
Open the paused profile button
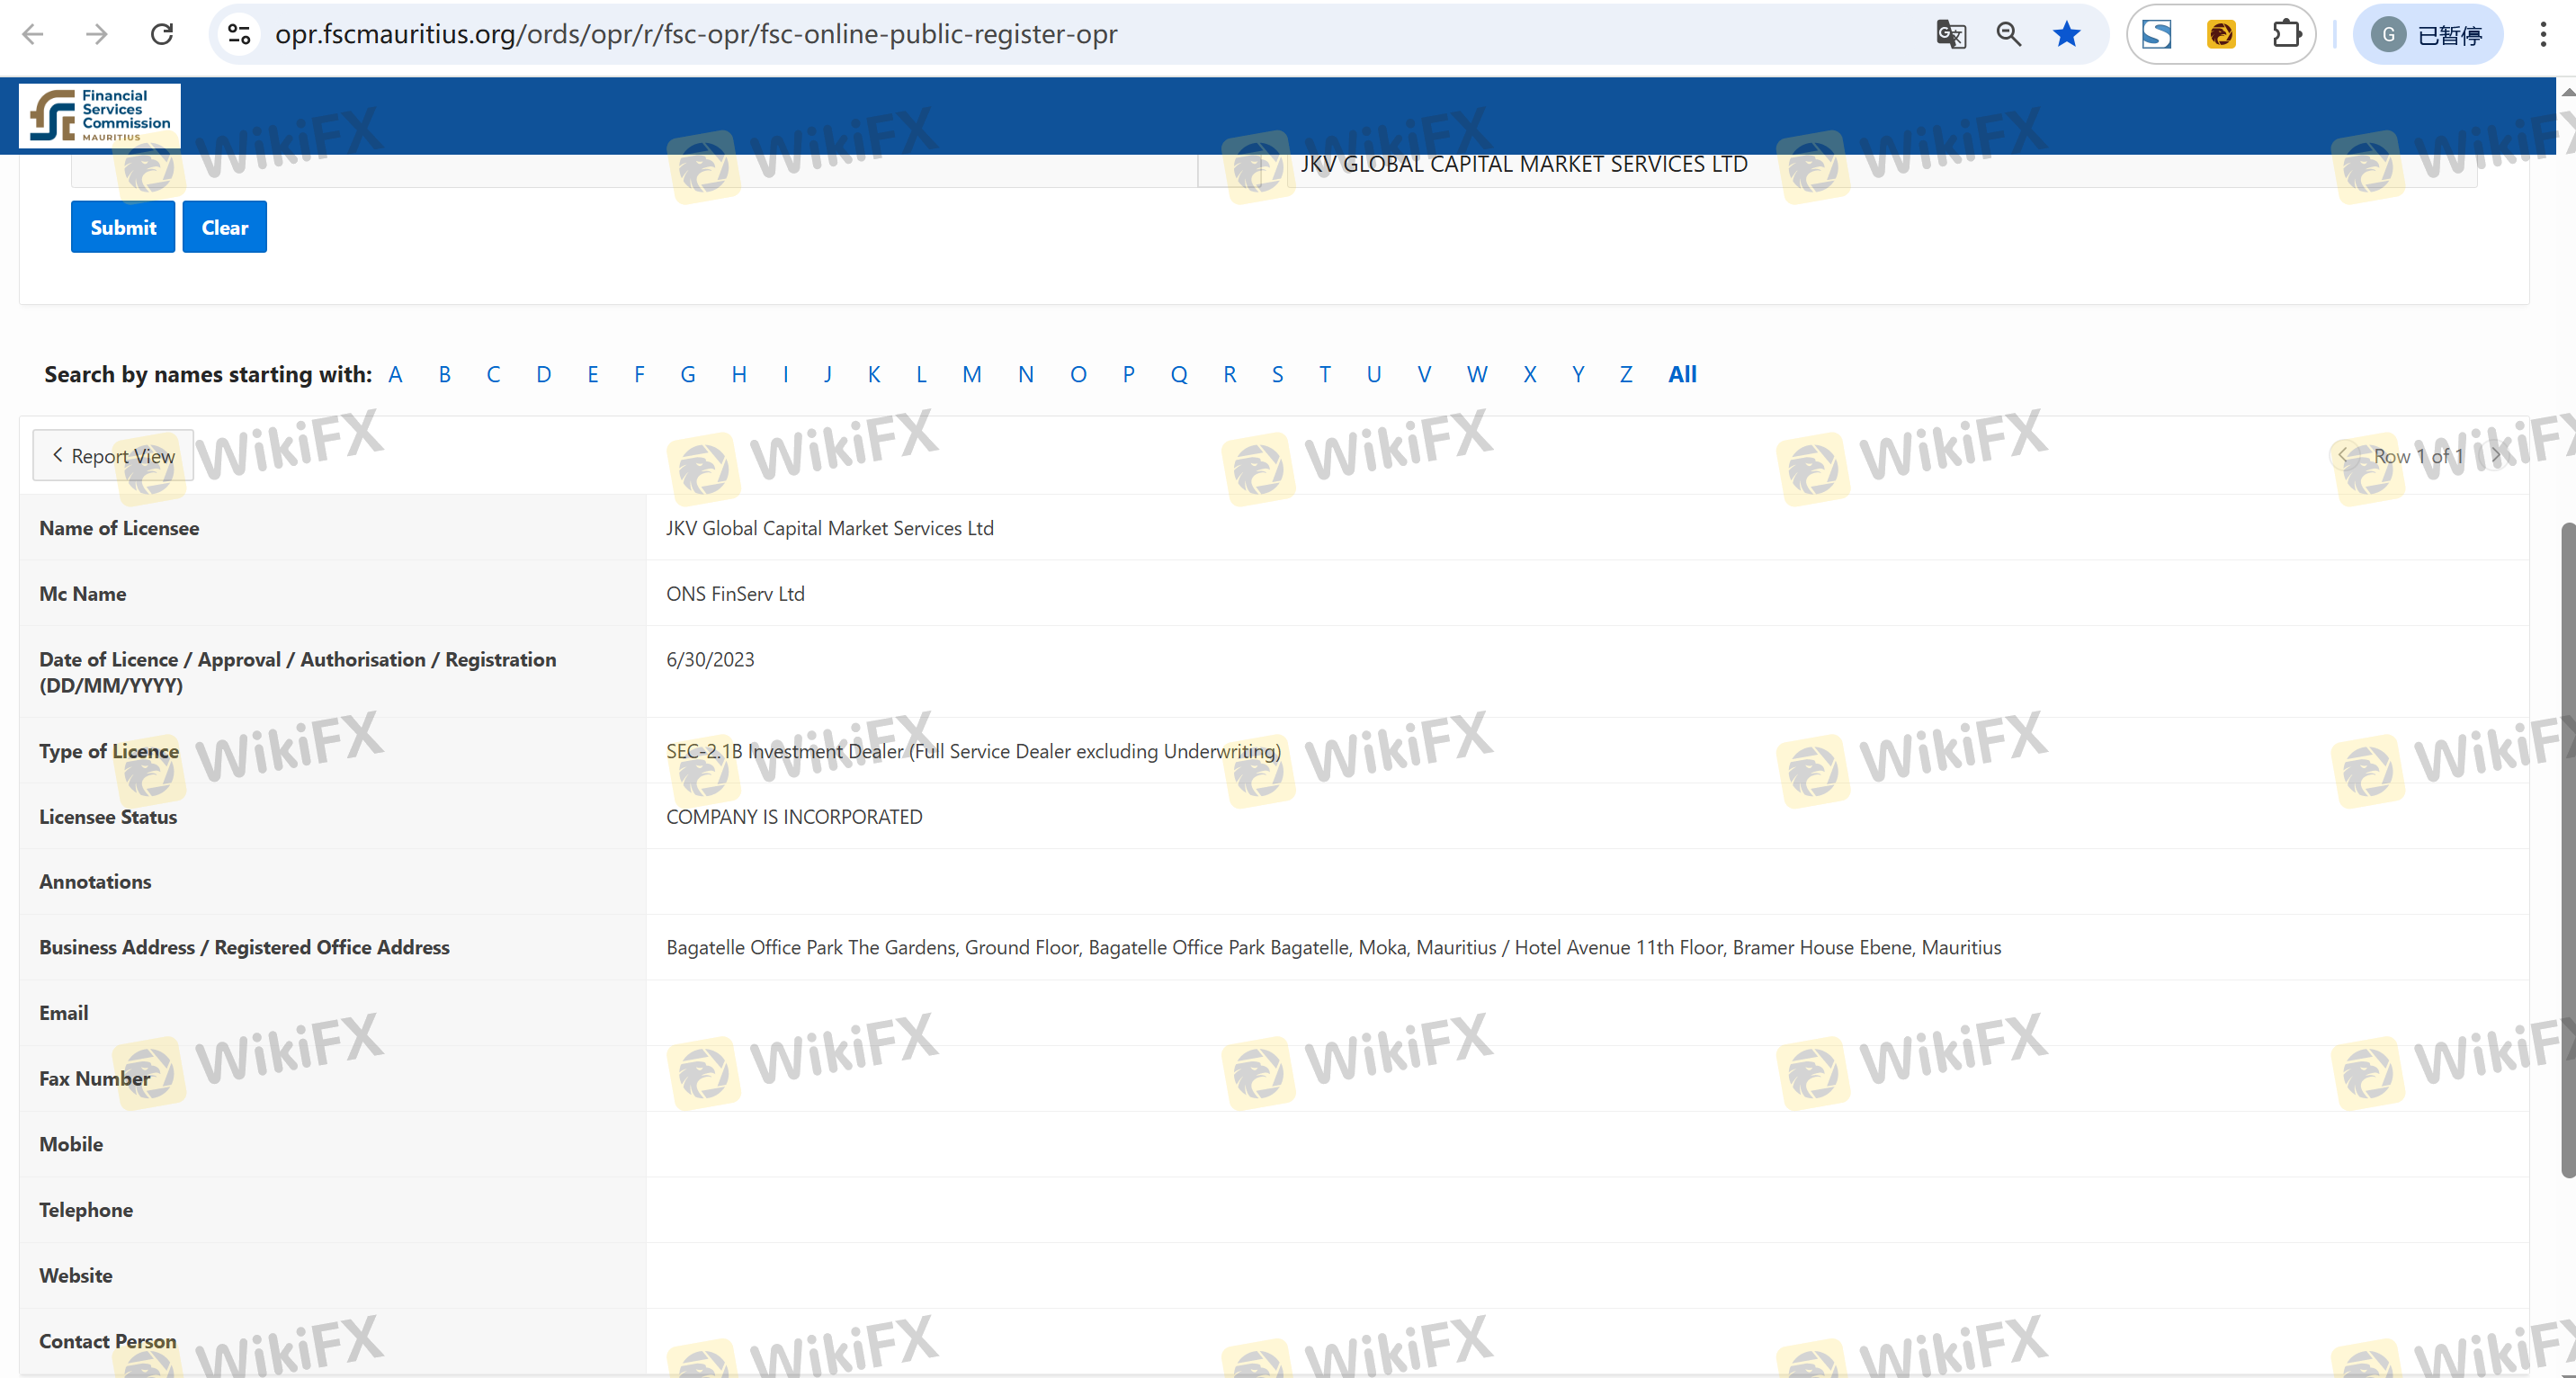2427,34
